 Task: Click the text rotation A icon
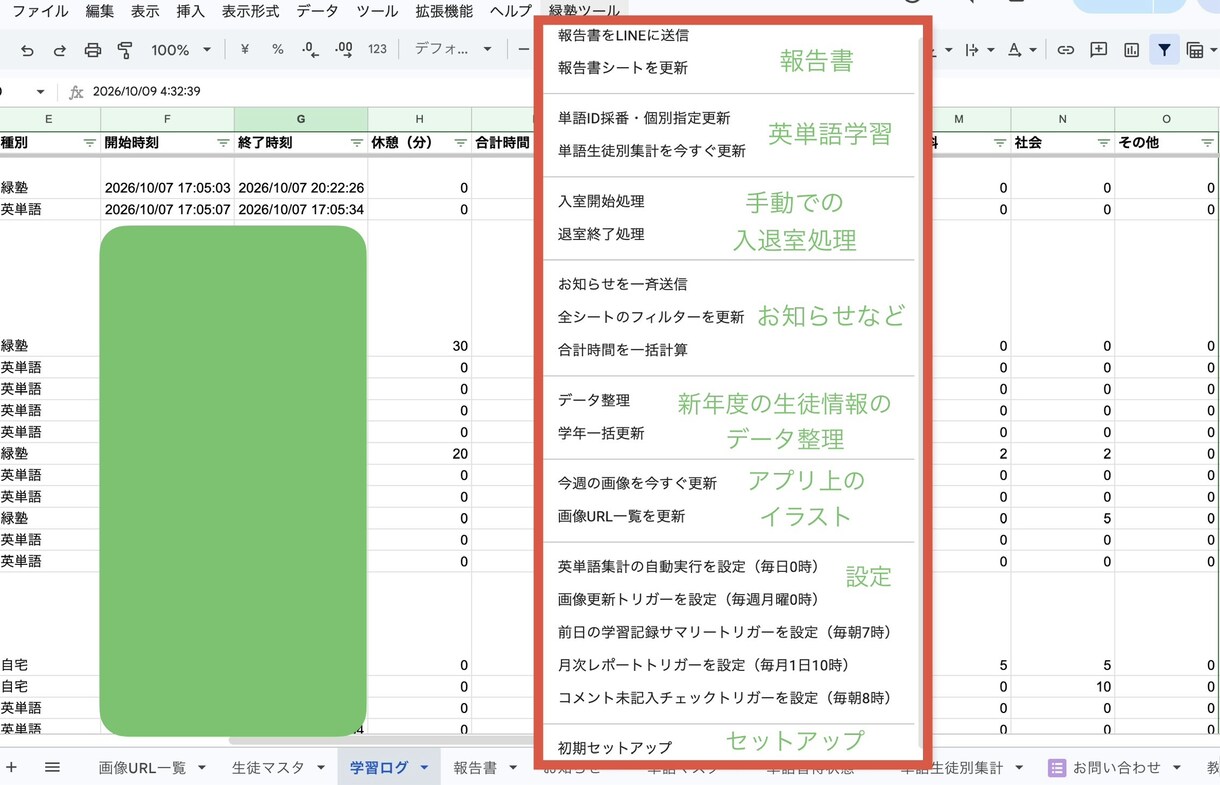click(x=1015, y=50)
